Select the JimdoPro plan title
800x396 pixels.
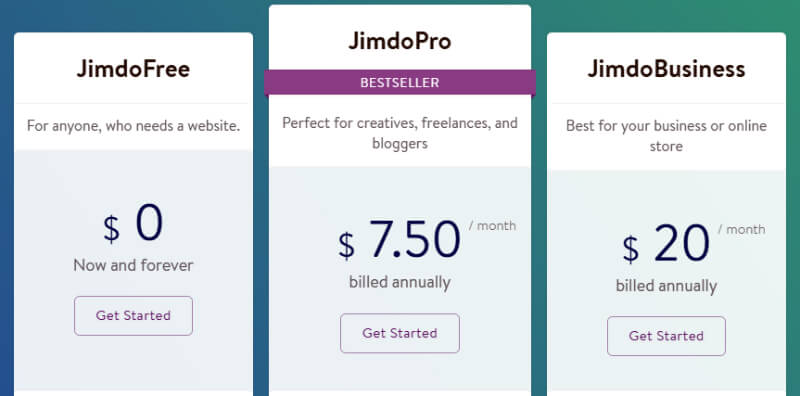pos(400,41)
